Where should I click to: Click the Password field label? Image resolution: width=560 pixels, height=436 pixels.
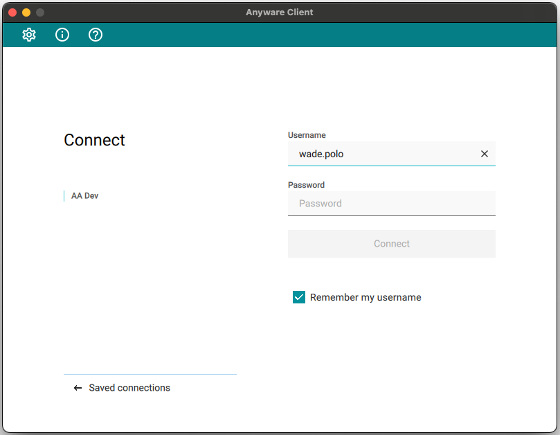tap(306, 185)
